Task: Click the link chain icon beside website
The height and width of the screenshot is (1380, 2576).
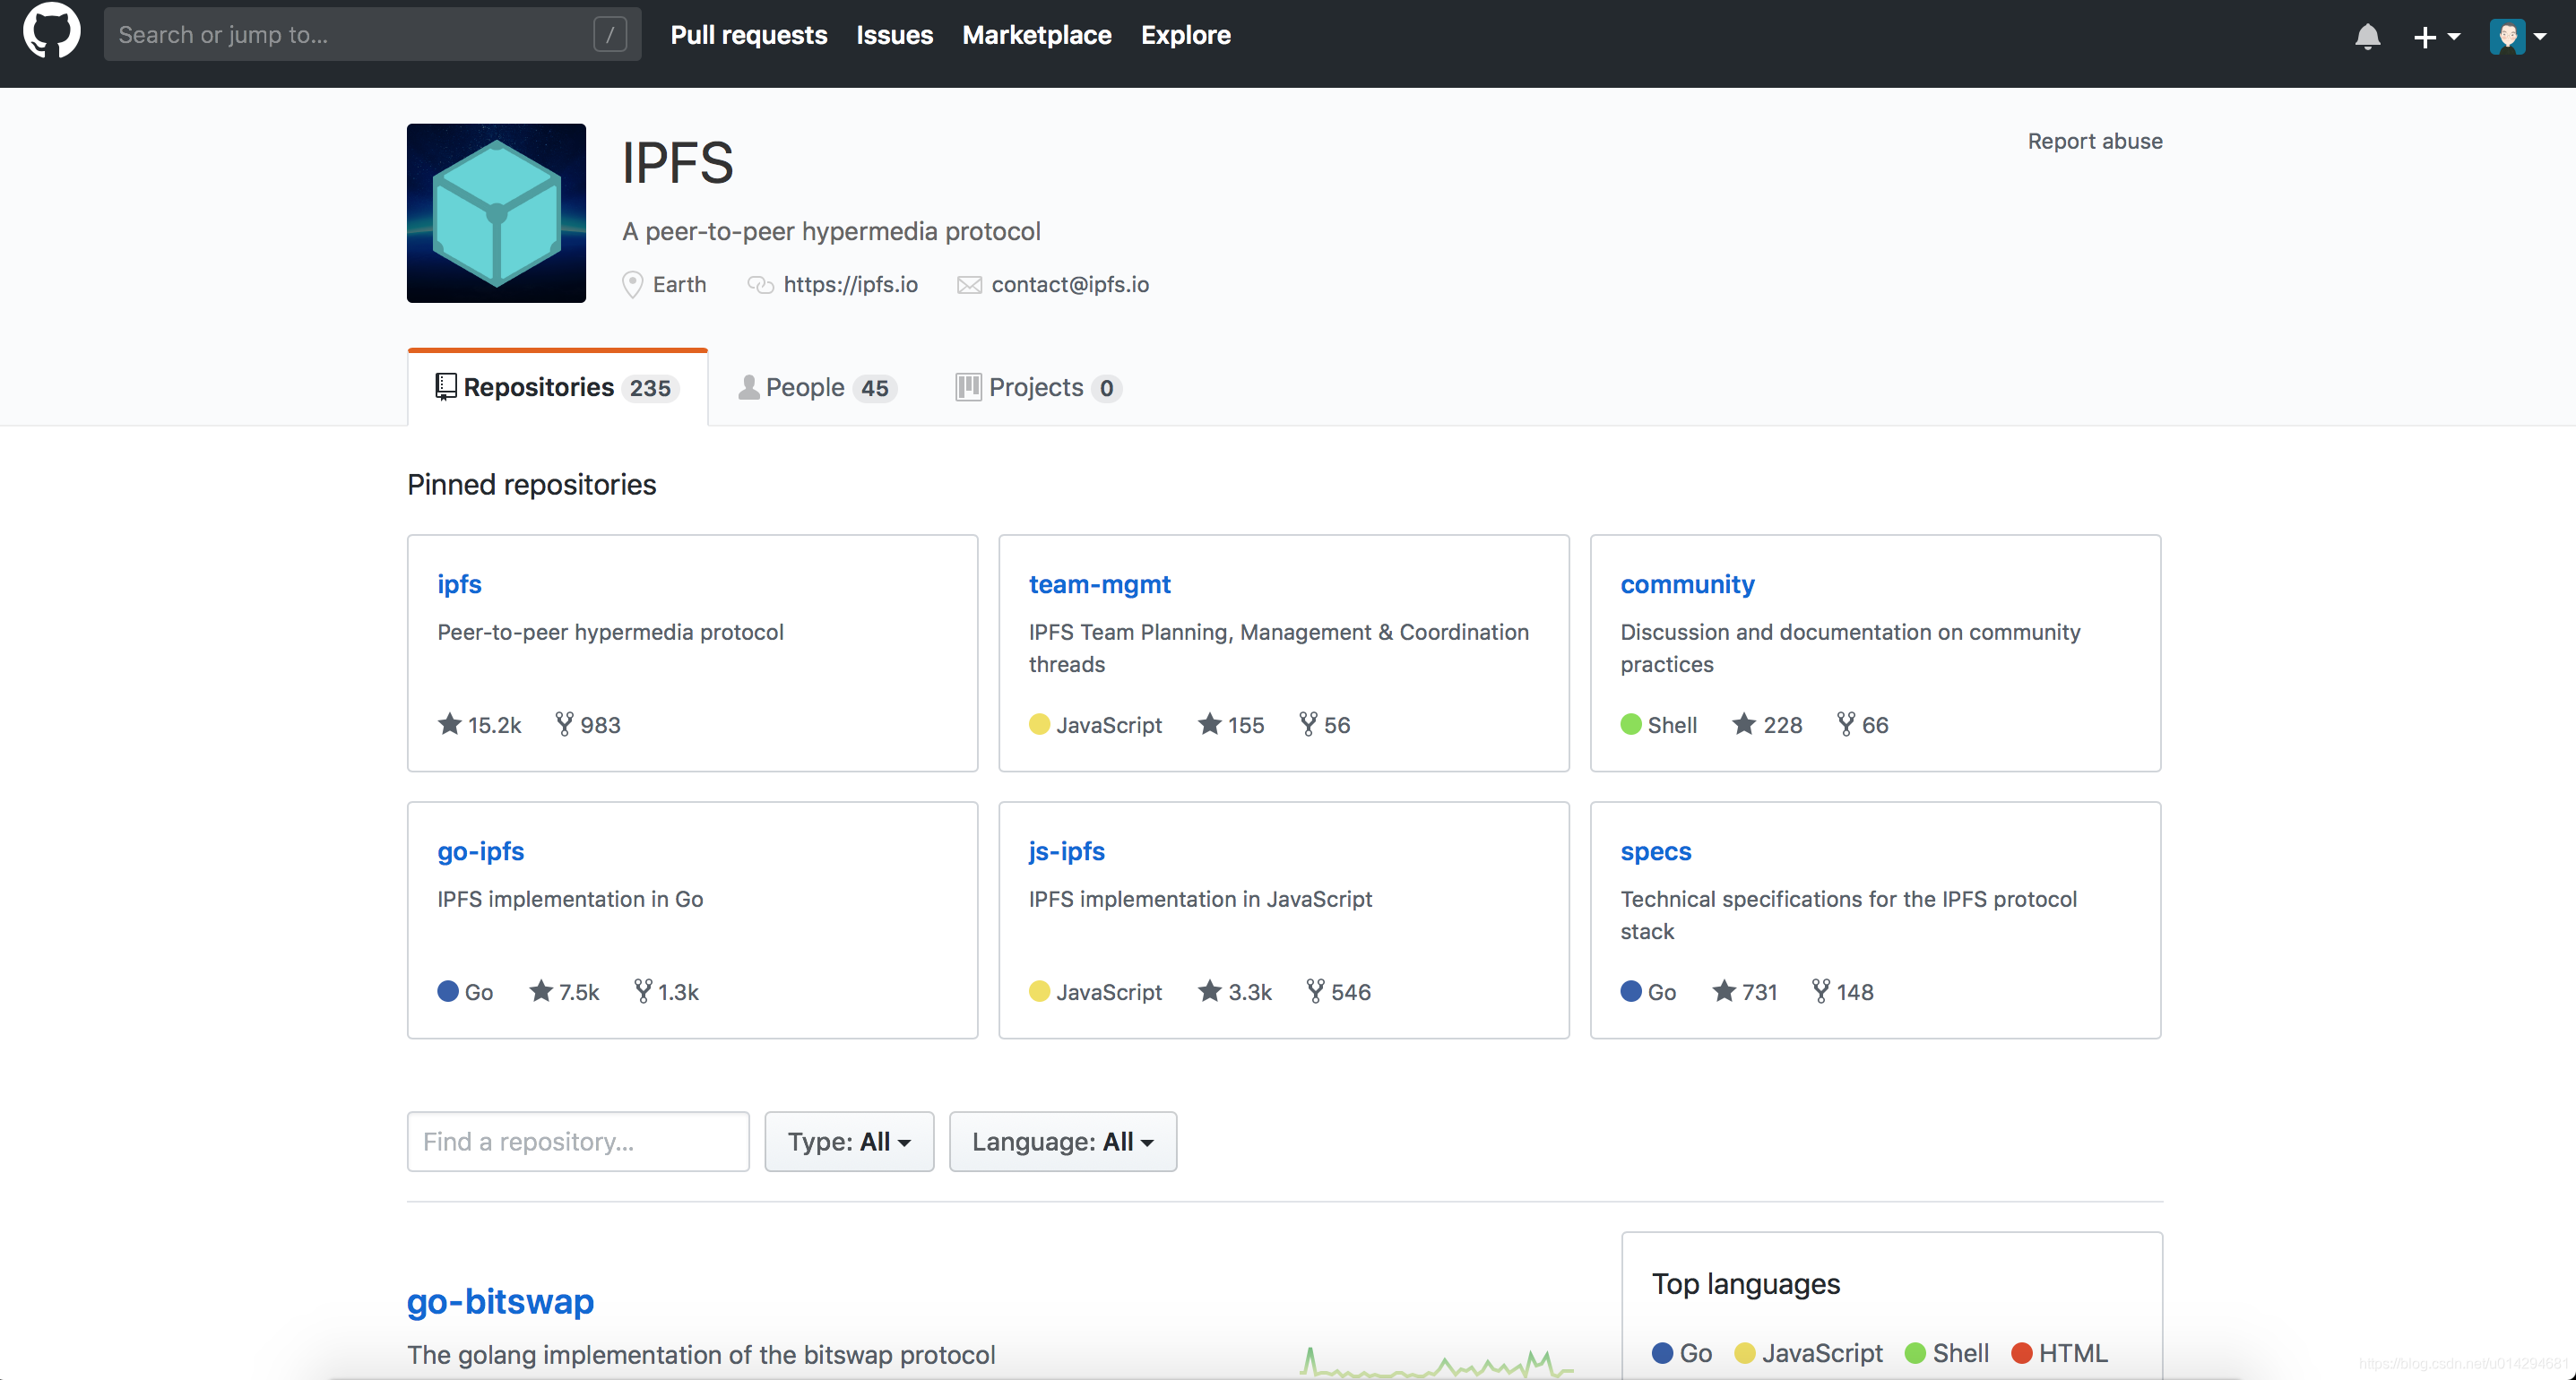Action: 760,285
